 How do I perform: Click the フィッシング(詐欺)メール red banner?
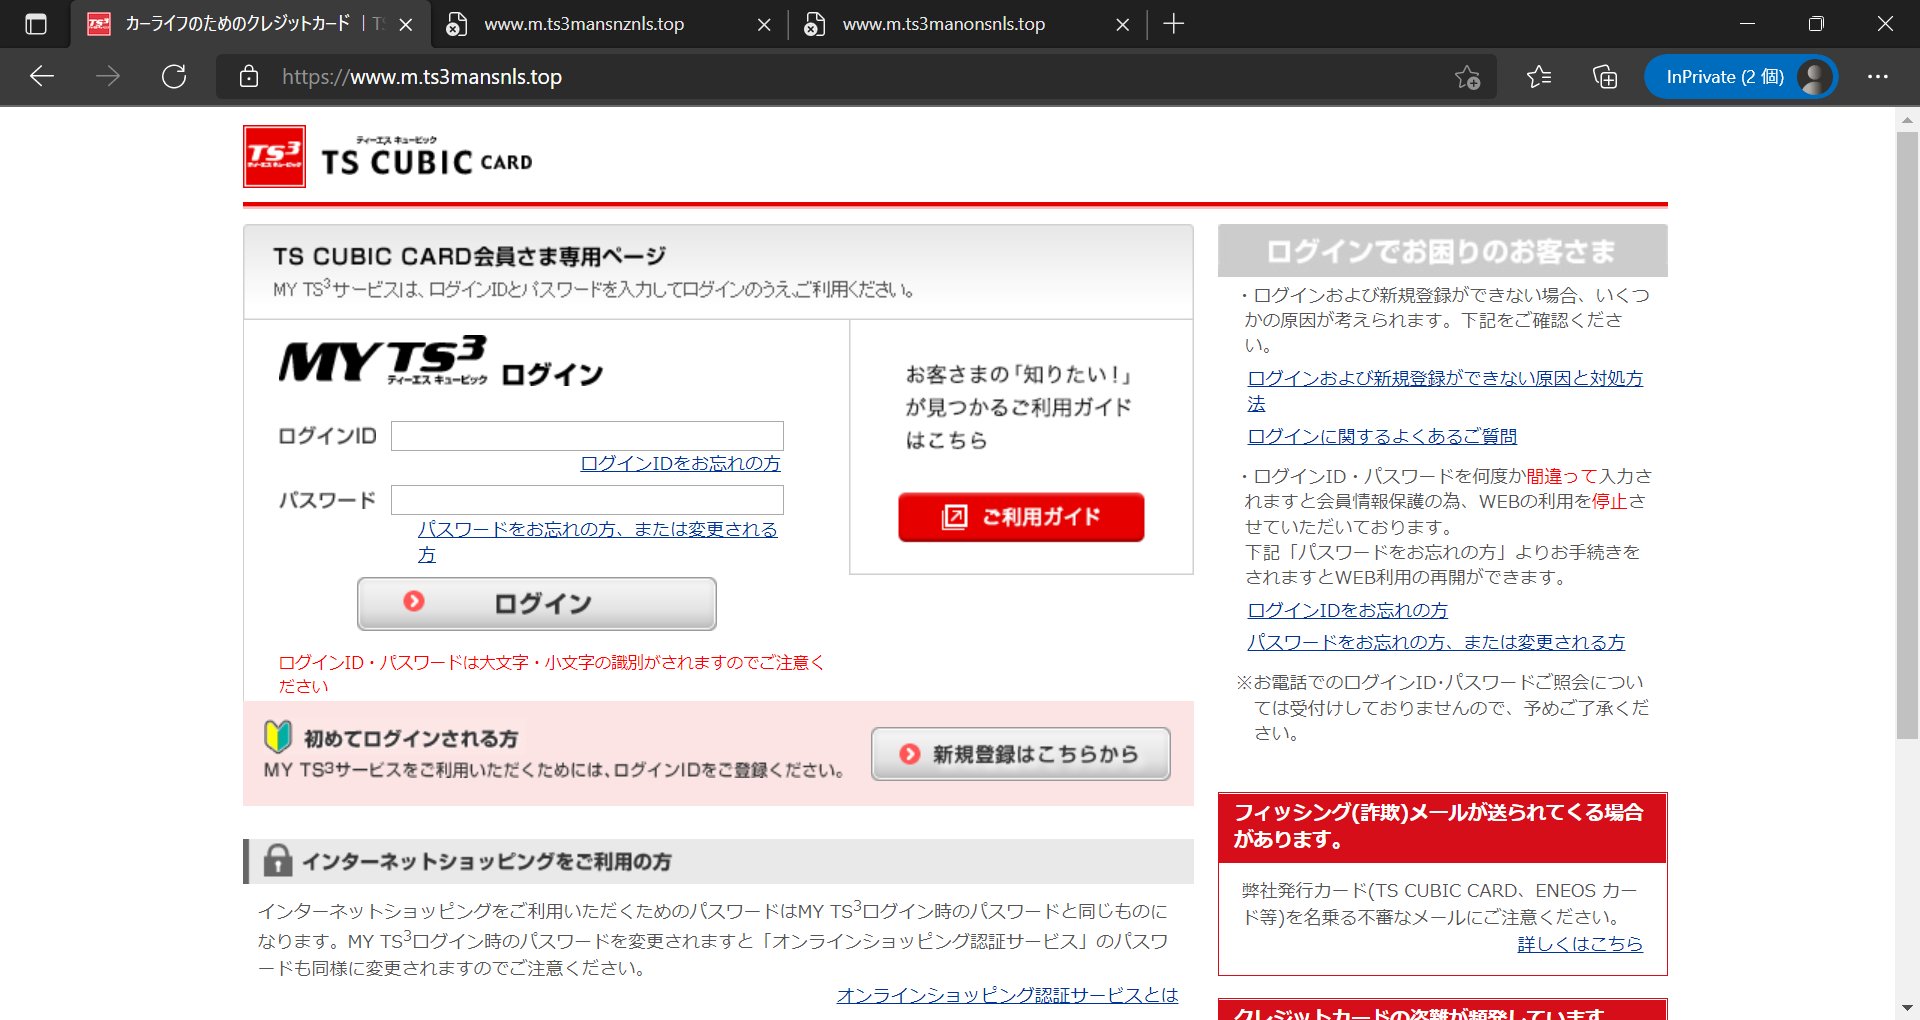[x=1442, y=827]
